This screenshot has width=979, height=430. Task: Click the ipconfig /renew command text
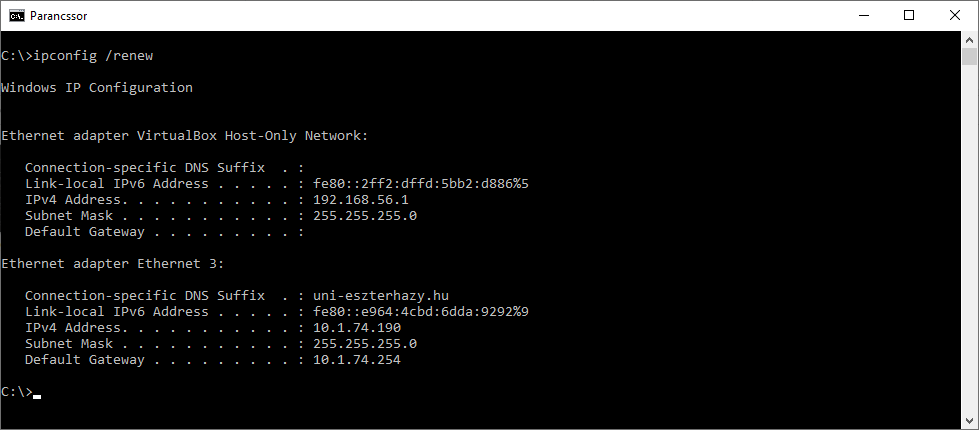point(93,56)
